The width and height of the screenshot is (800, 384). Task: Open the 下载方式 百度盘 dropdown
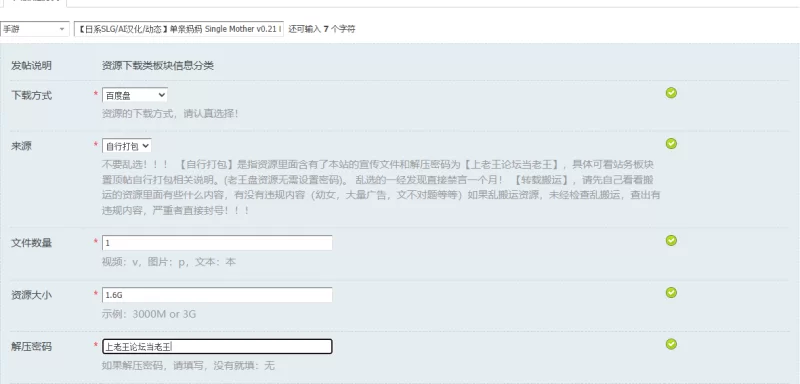click(x=135, y=95)
